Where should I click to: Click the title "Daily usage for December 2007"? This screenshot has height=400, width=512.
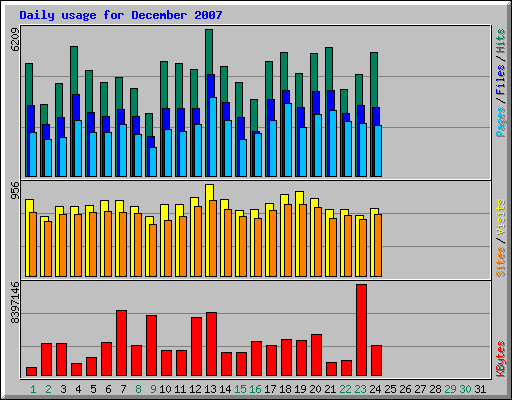click(x=121, y=15)
